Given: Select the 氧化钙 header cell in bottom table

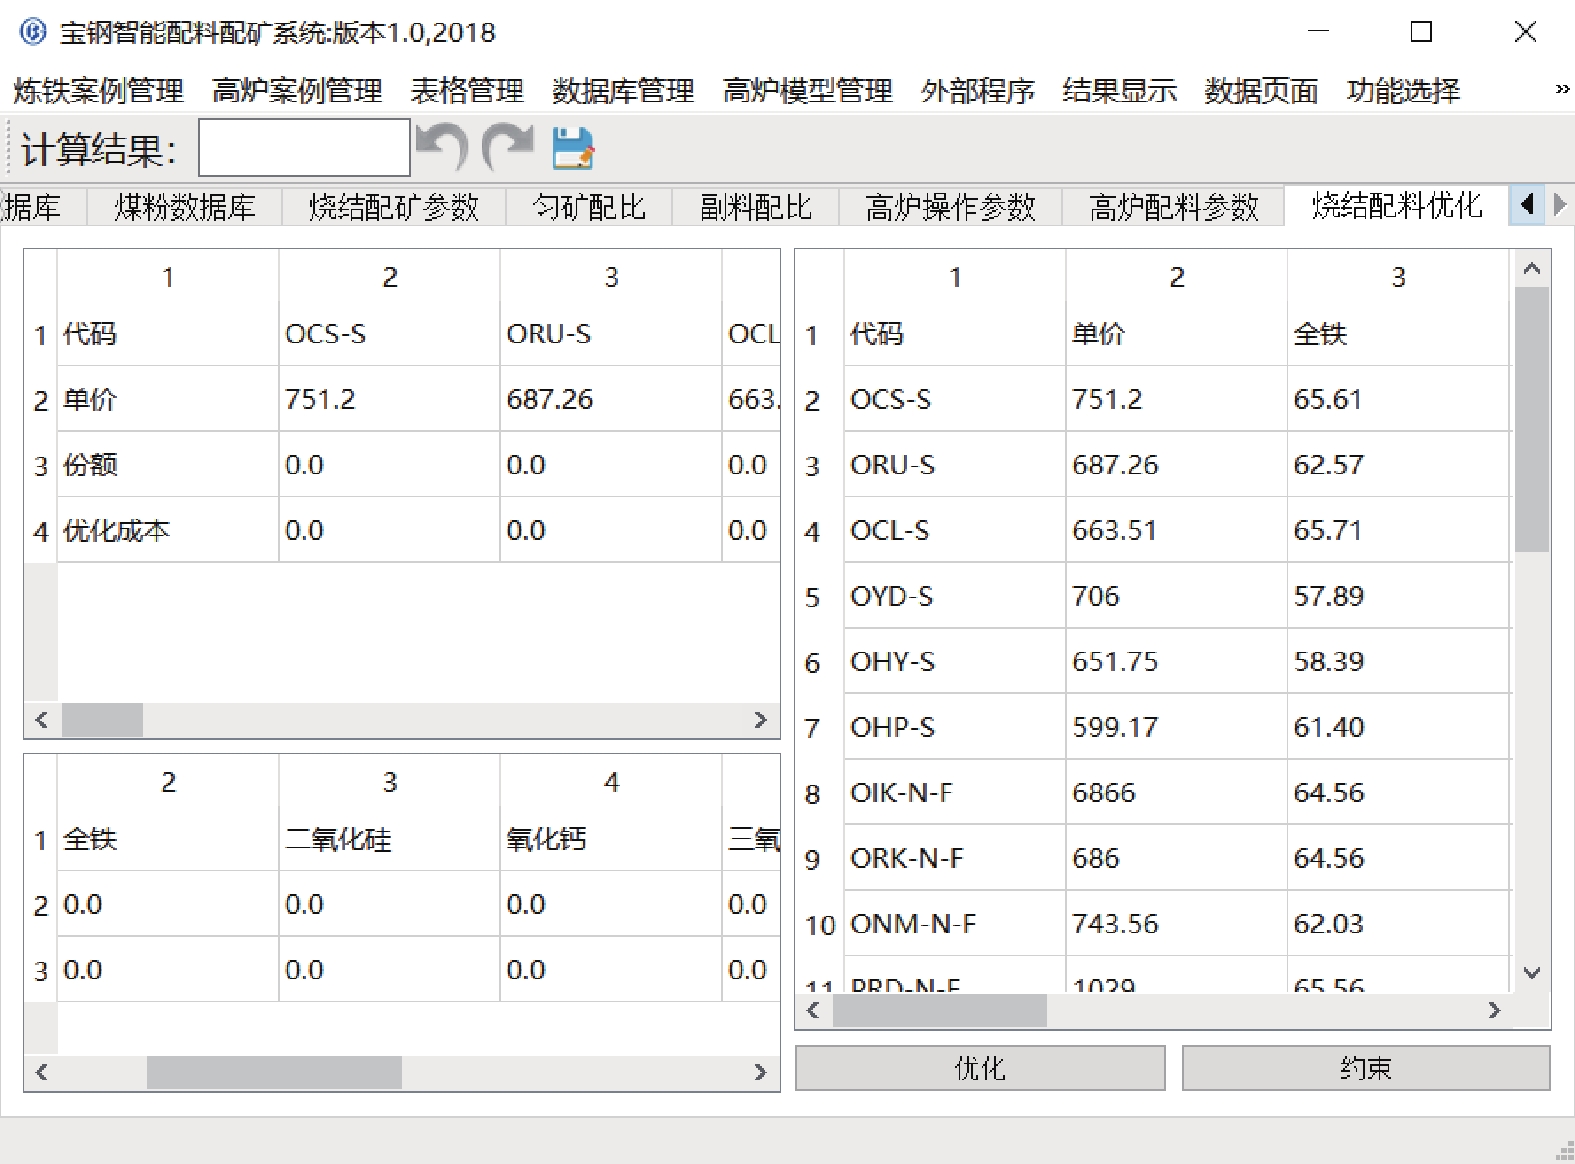Looking at the screenshot, I should pyautogui.click(x=610, y=838).
